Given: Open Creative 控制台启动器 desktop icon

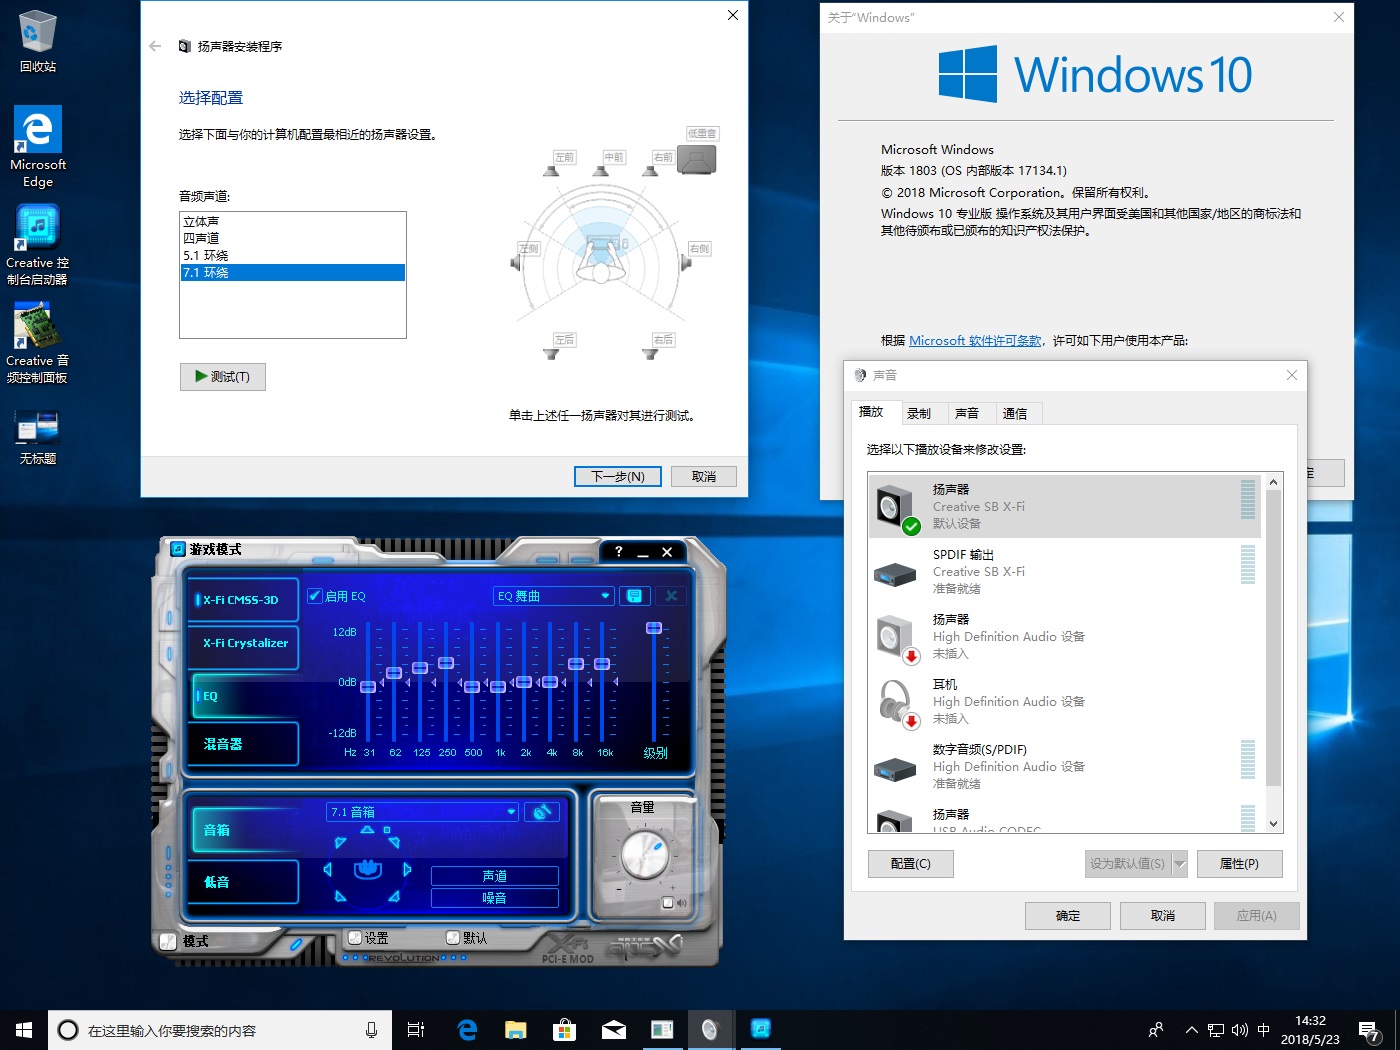Looking at the screenshot, I should (38, 245).
